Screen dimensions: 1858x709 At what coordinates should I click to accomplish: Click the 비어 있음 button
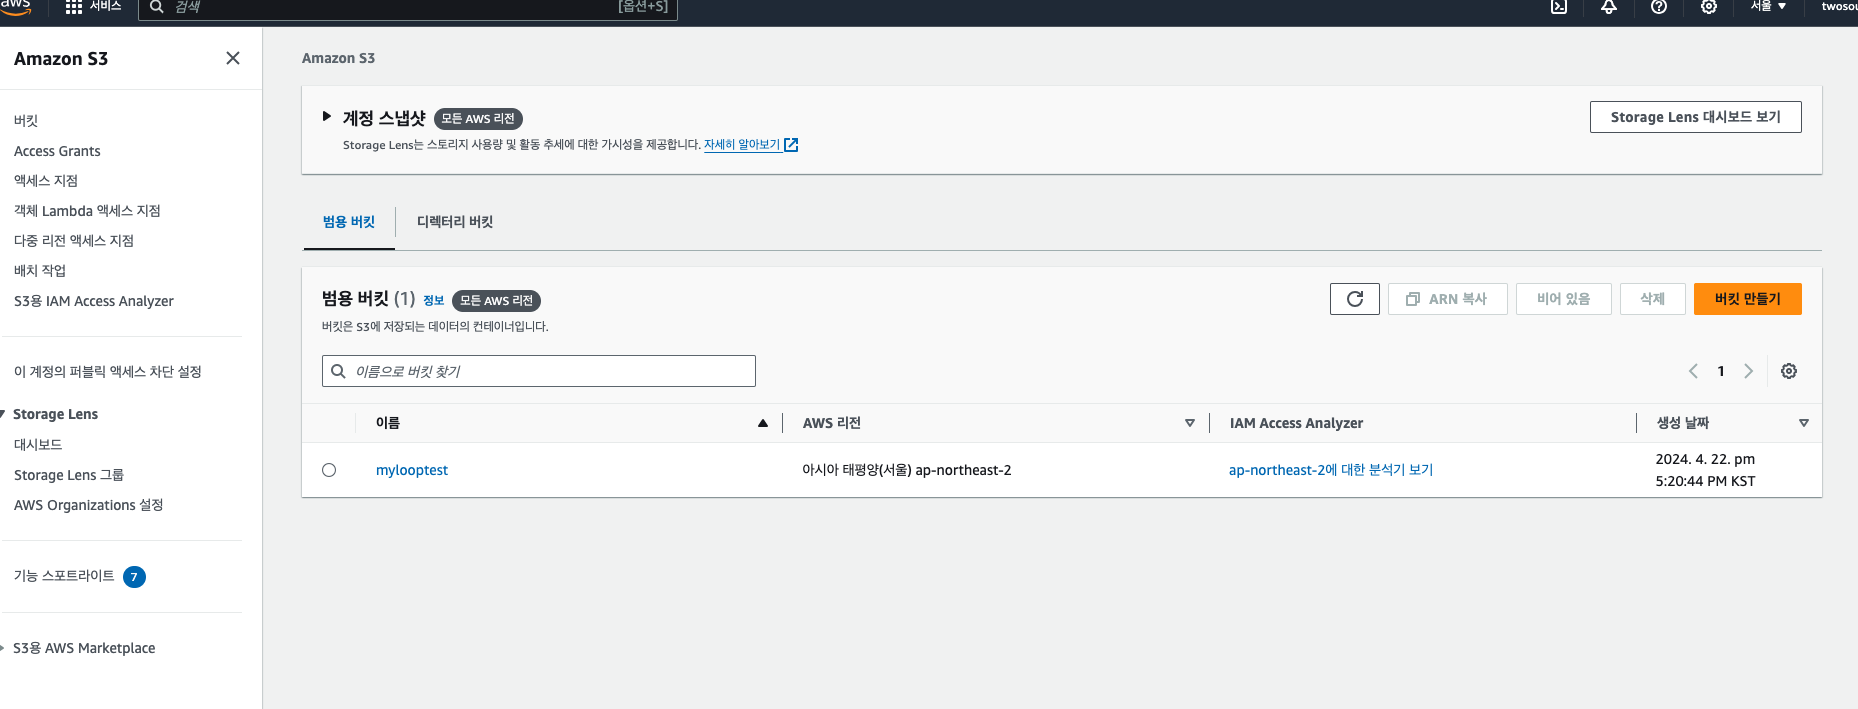1564,299
